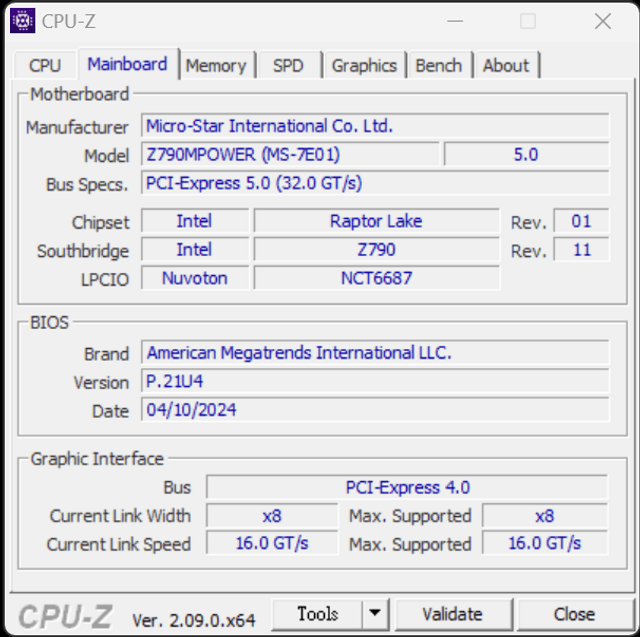640x637 pixels.
Task: Select BIOS brand American Megatrends International LLC.
Action: coord(375,353)
